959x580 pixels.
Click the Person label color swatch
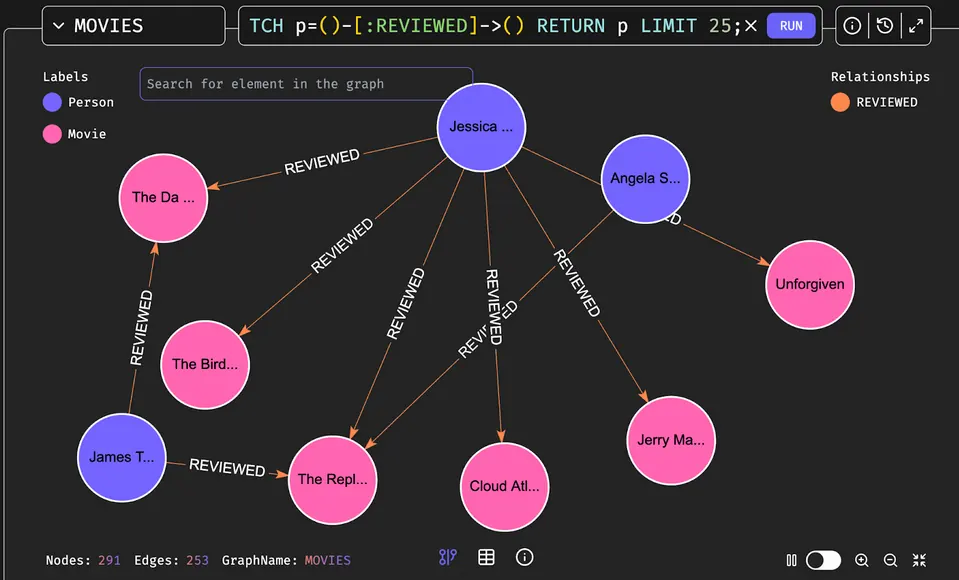[x=52, y=102]
